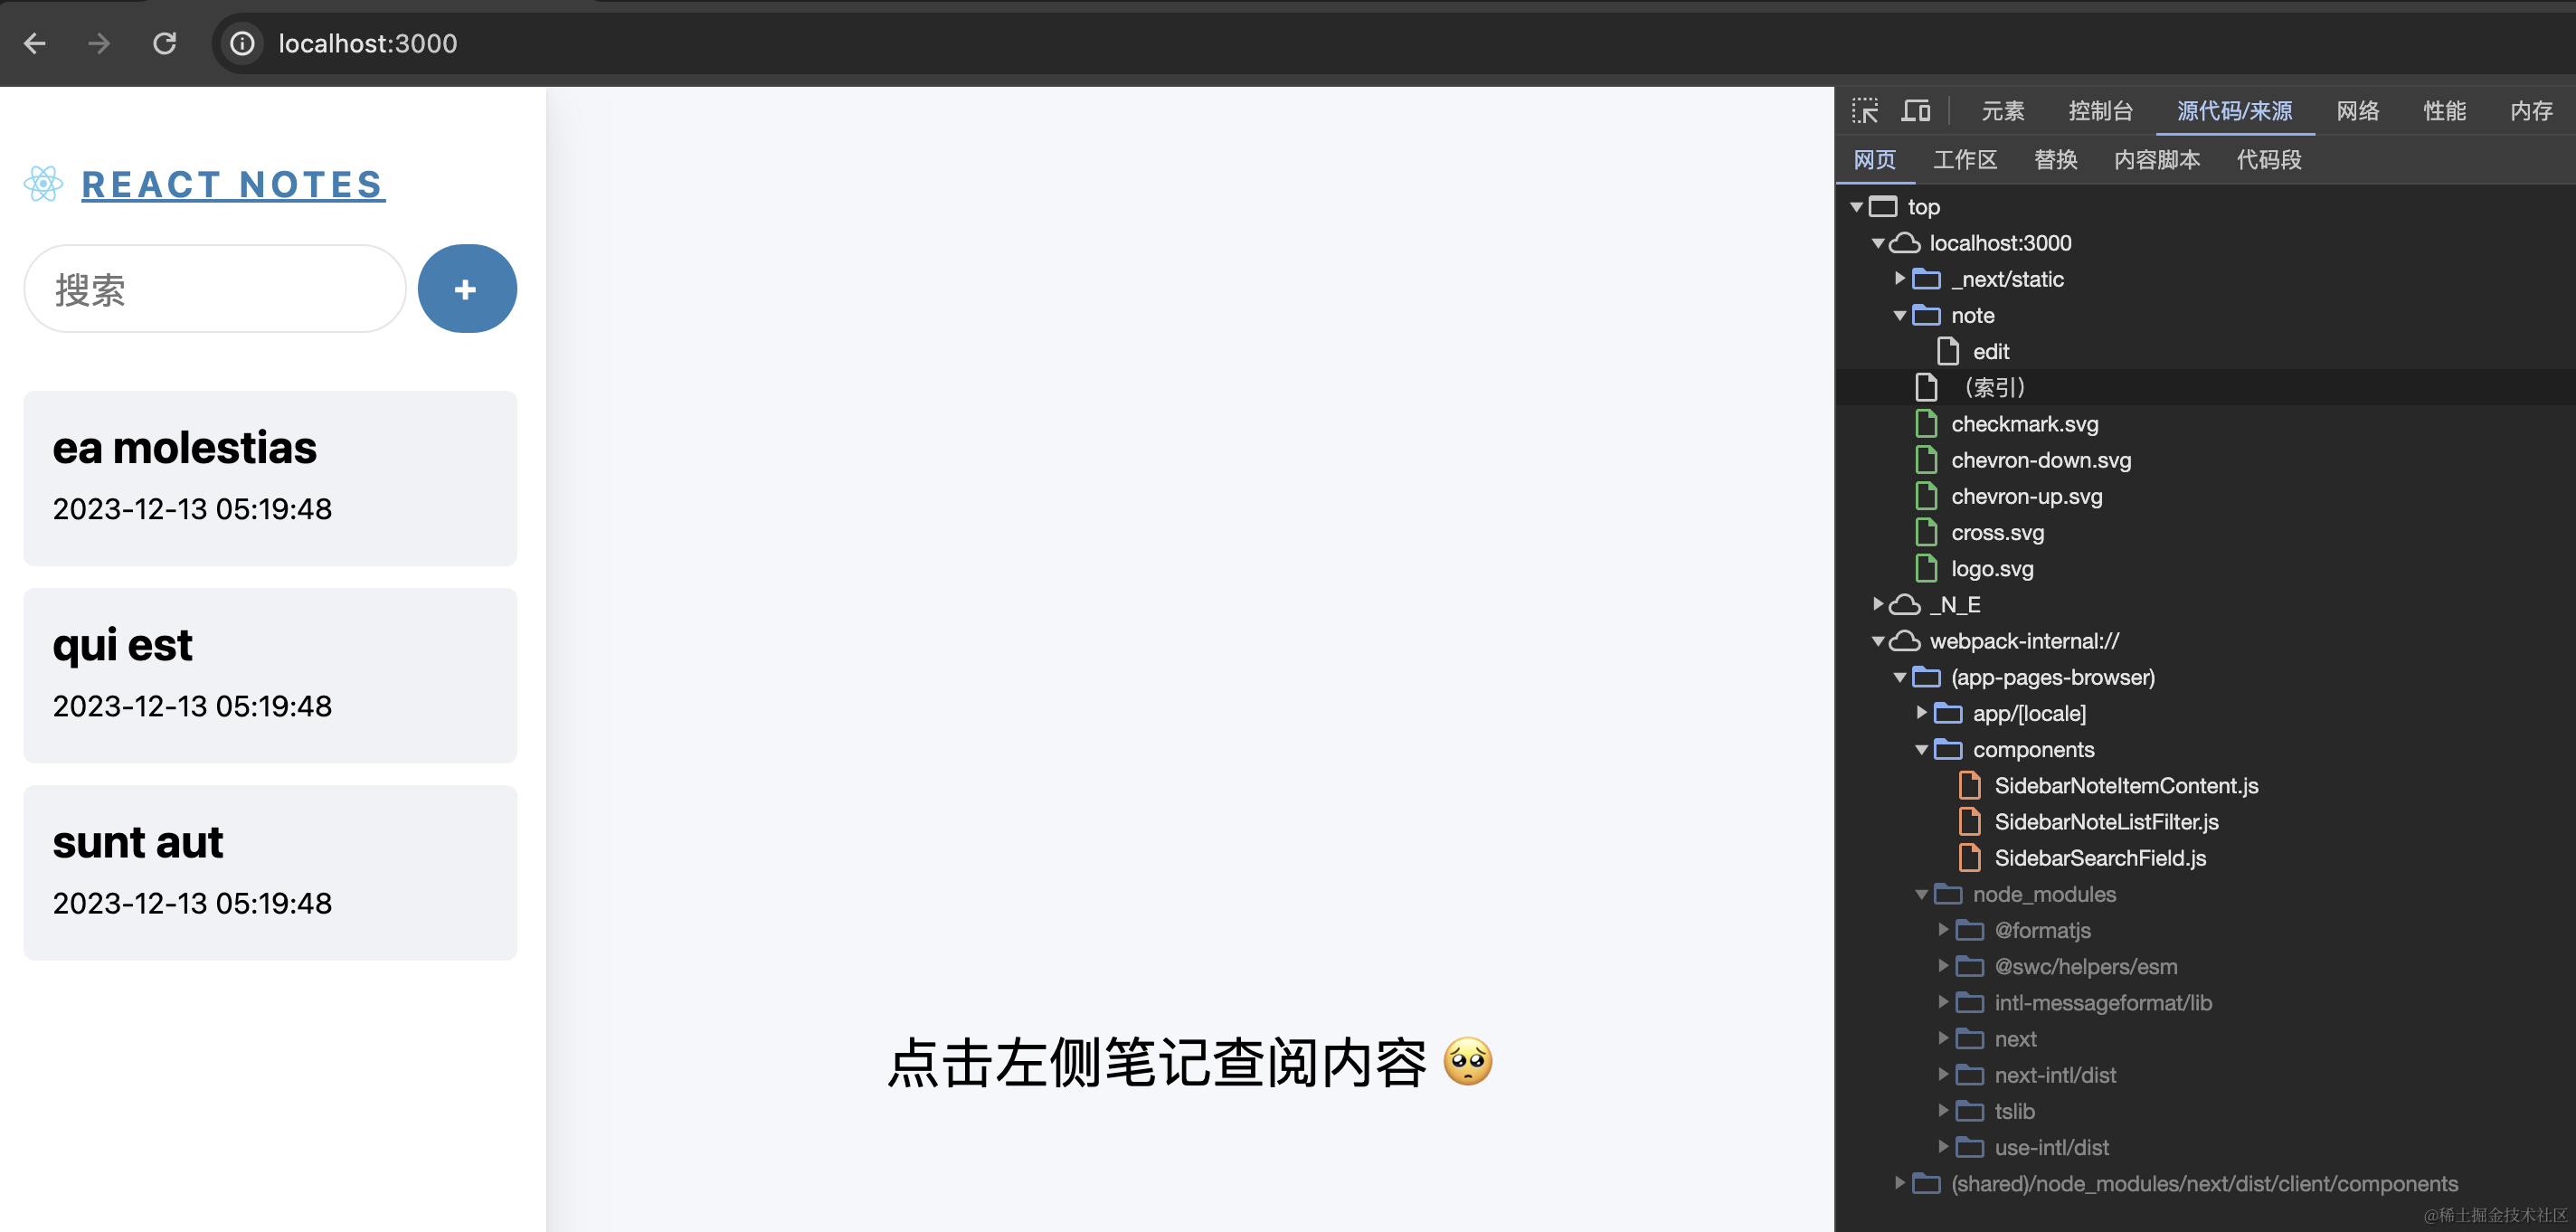Open the logo.svg file
Viewport: 2576px width, 1232px height.
click(x=1991, y=569)
